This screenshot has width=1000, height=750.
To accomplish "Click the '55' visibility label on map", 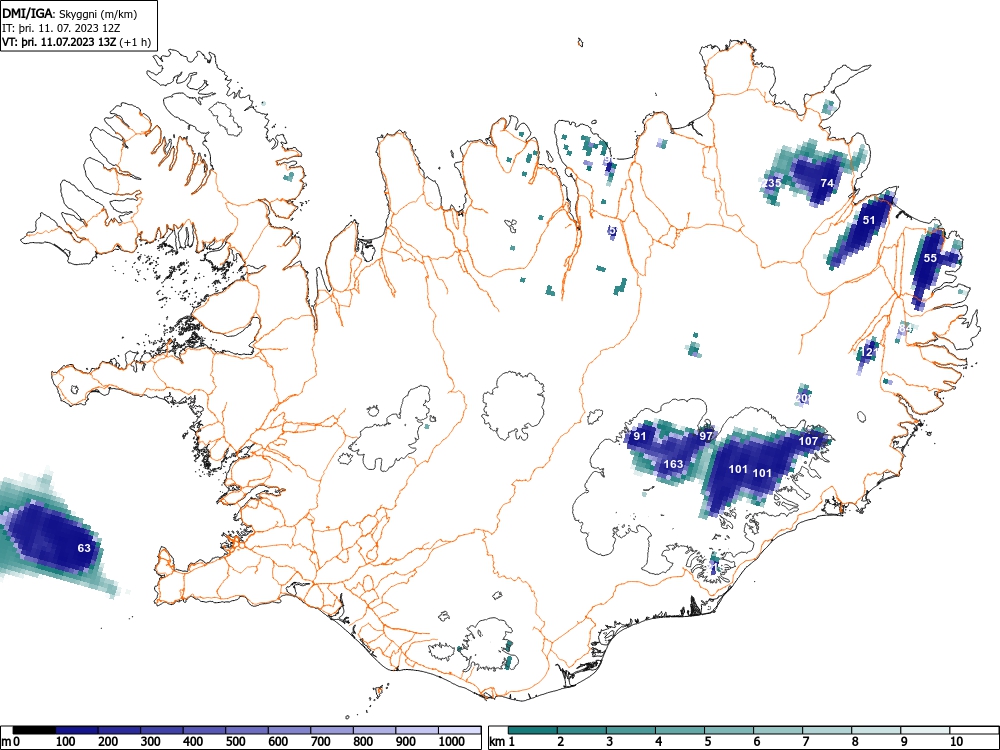I will 930,258.
